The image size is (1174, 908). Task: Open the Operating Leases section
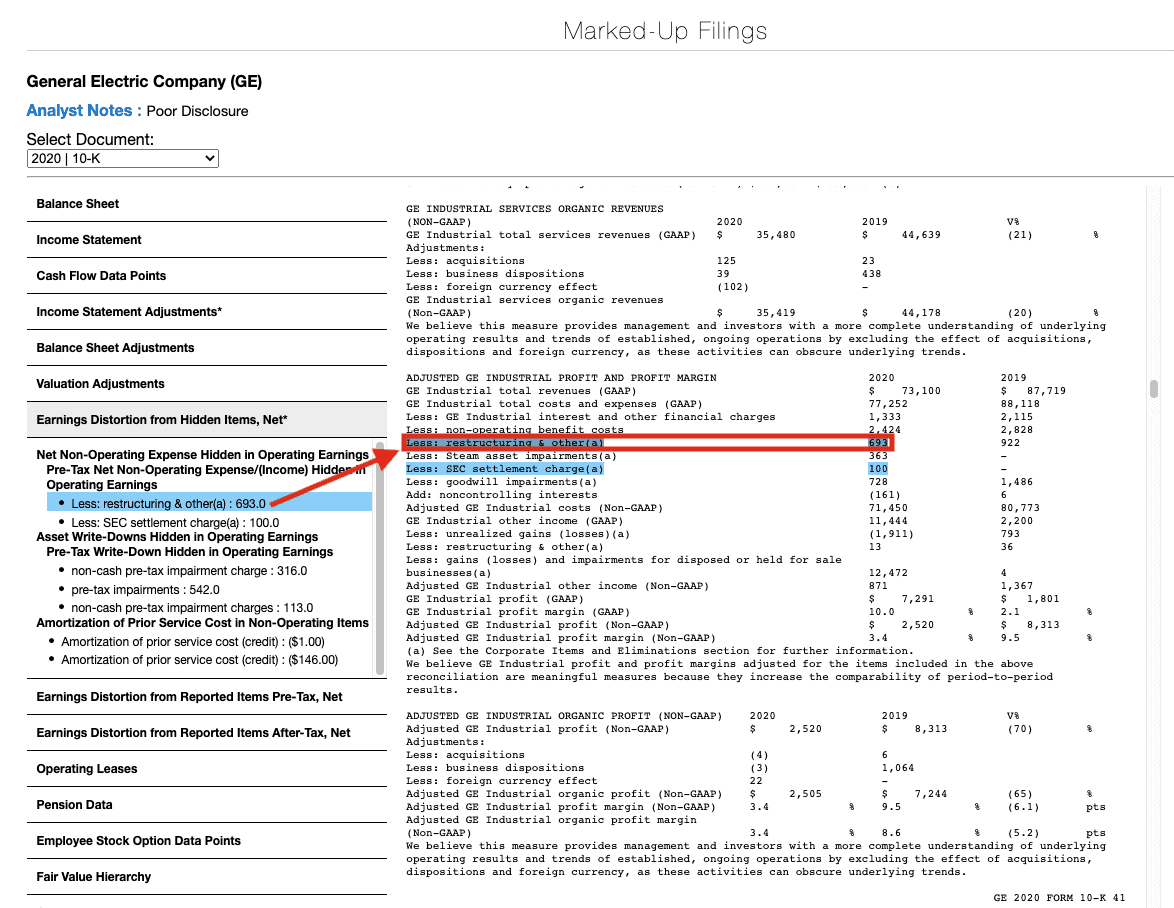(207, 769)
